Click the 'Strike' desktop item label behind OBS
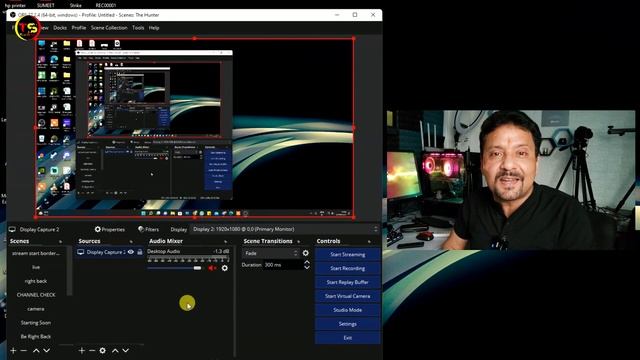The image size is (640, 360). point(76,5)
